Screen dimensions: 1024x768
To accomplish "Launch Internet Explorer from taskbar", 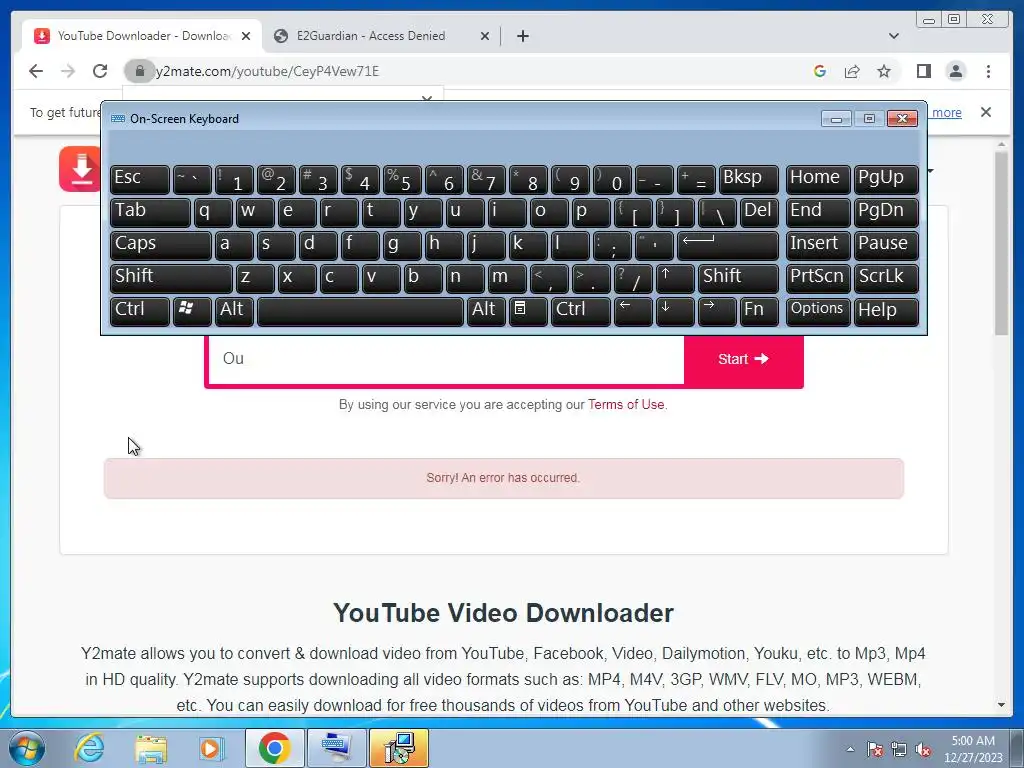I will pos(89,748).
